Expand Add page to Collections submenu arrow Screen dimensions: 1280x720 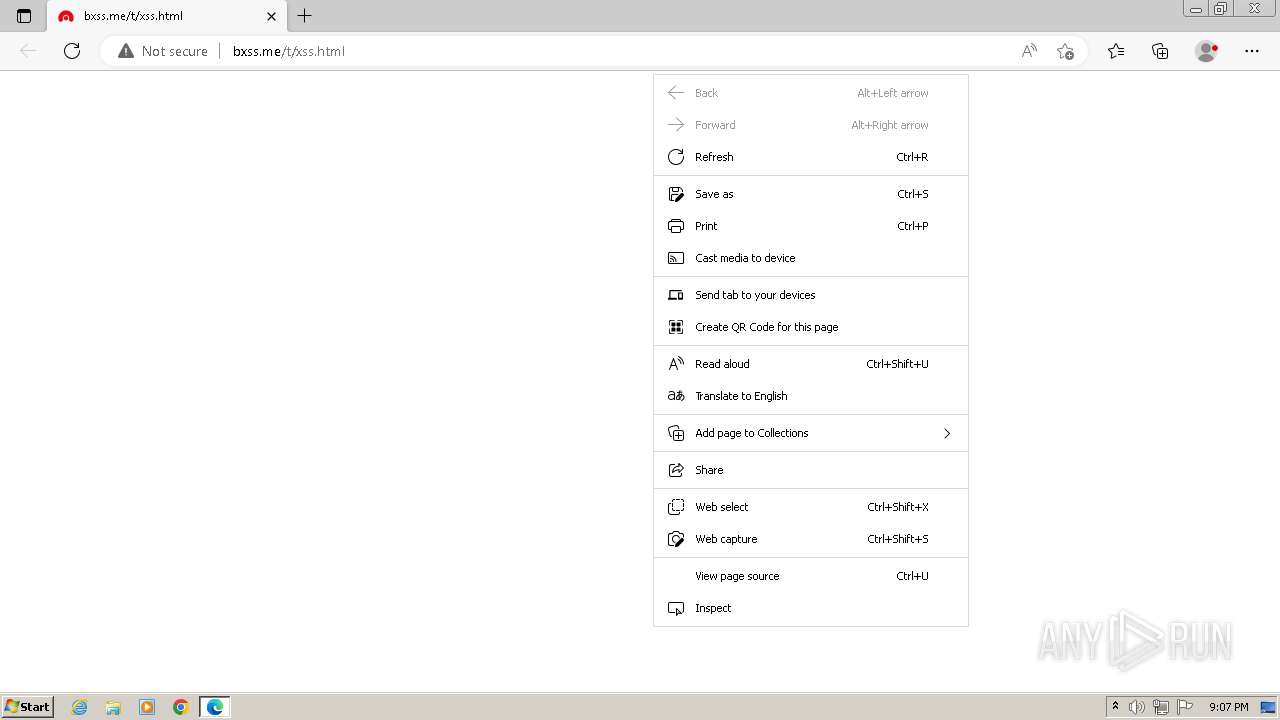pyautogui.click(x=946, y=433)
